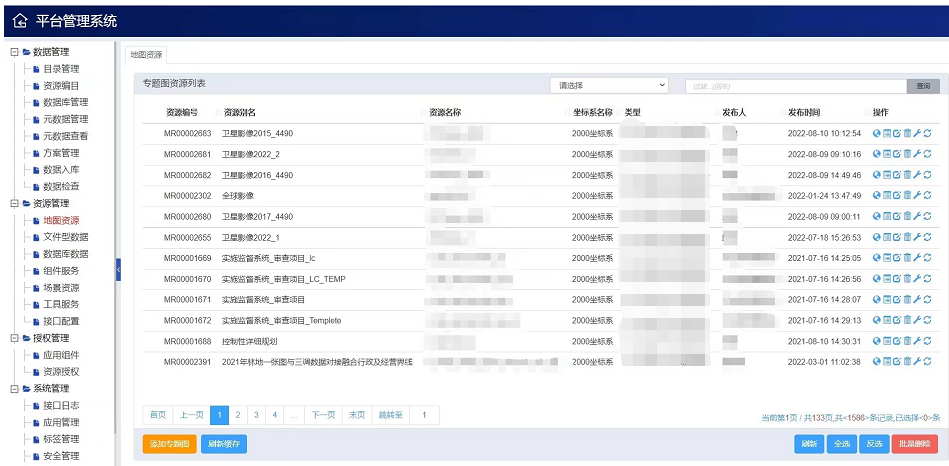
Task: Collapse the 系统管理 tree node
Action: [15, 389]
